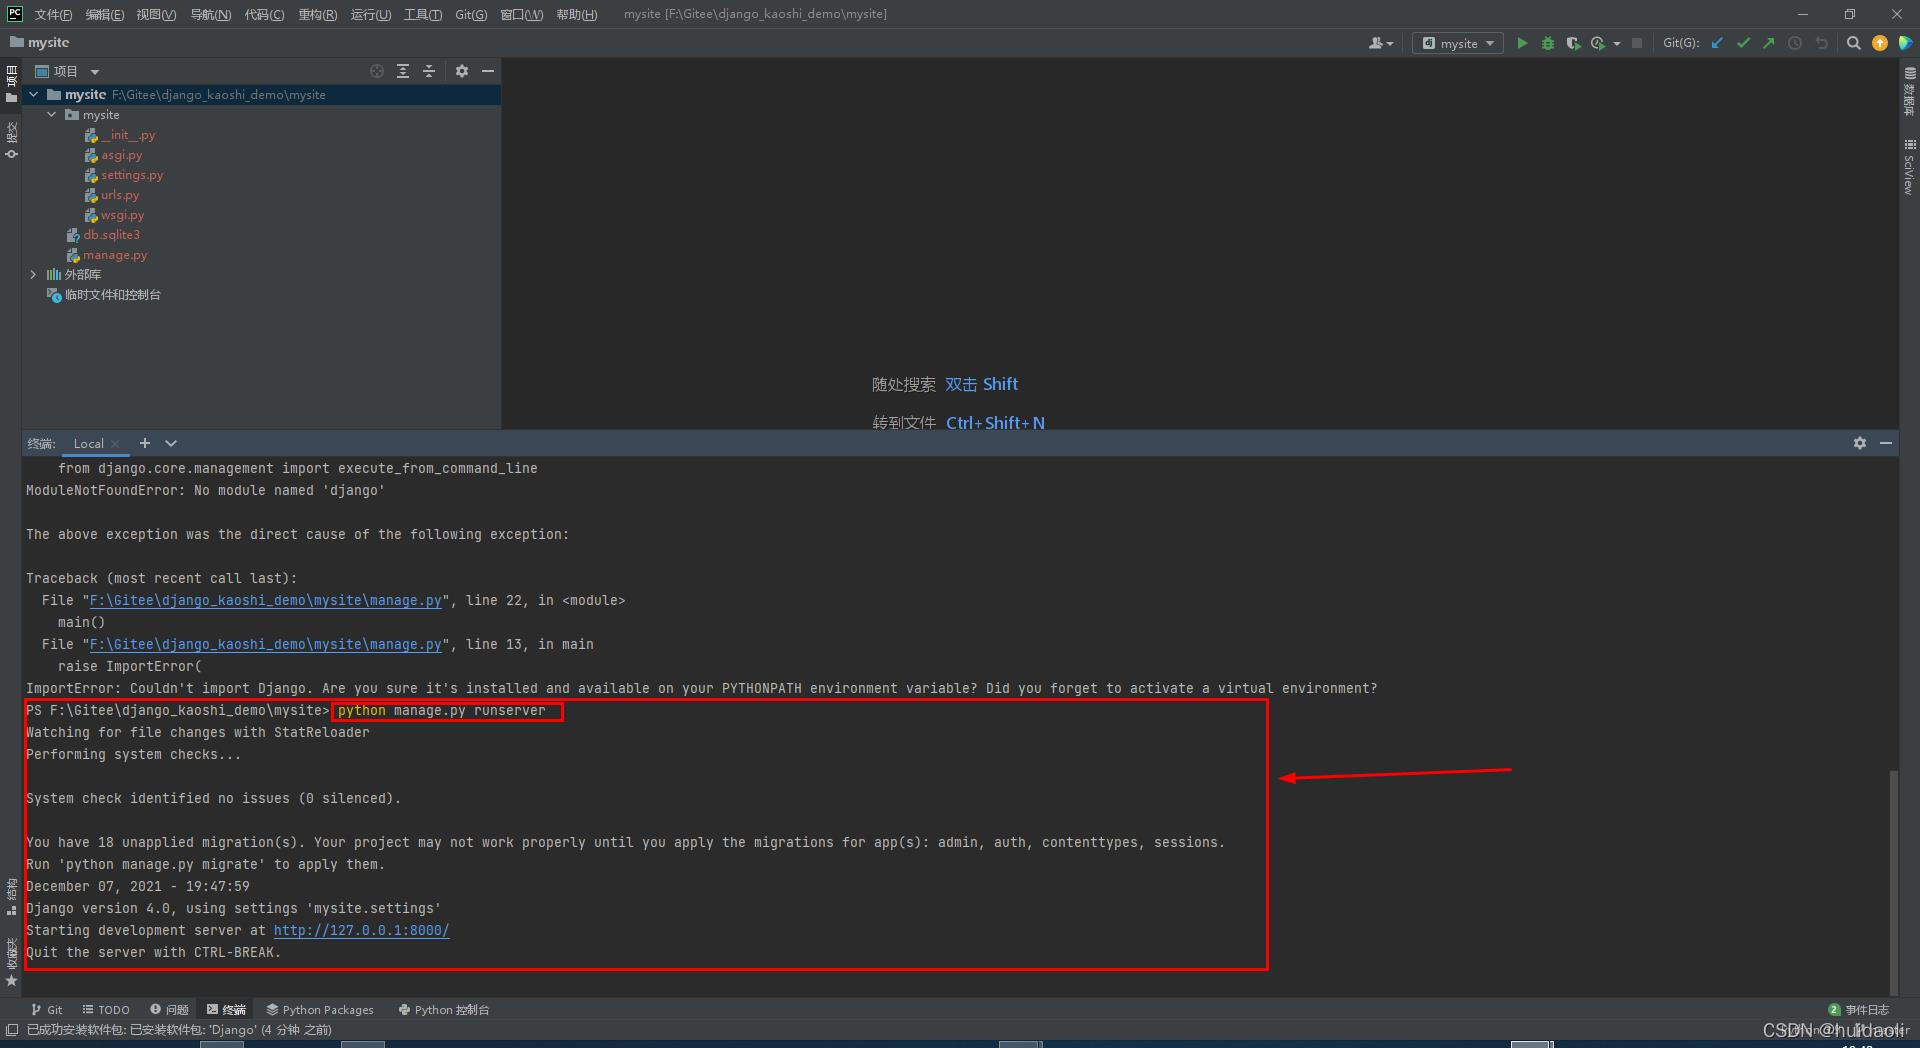The image size is (1920, 1048).
Task: Open the user account dropdown in the toolbar
Action: pos(1381,43)
